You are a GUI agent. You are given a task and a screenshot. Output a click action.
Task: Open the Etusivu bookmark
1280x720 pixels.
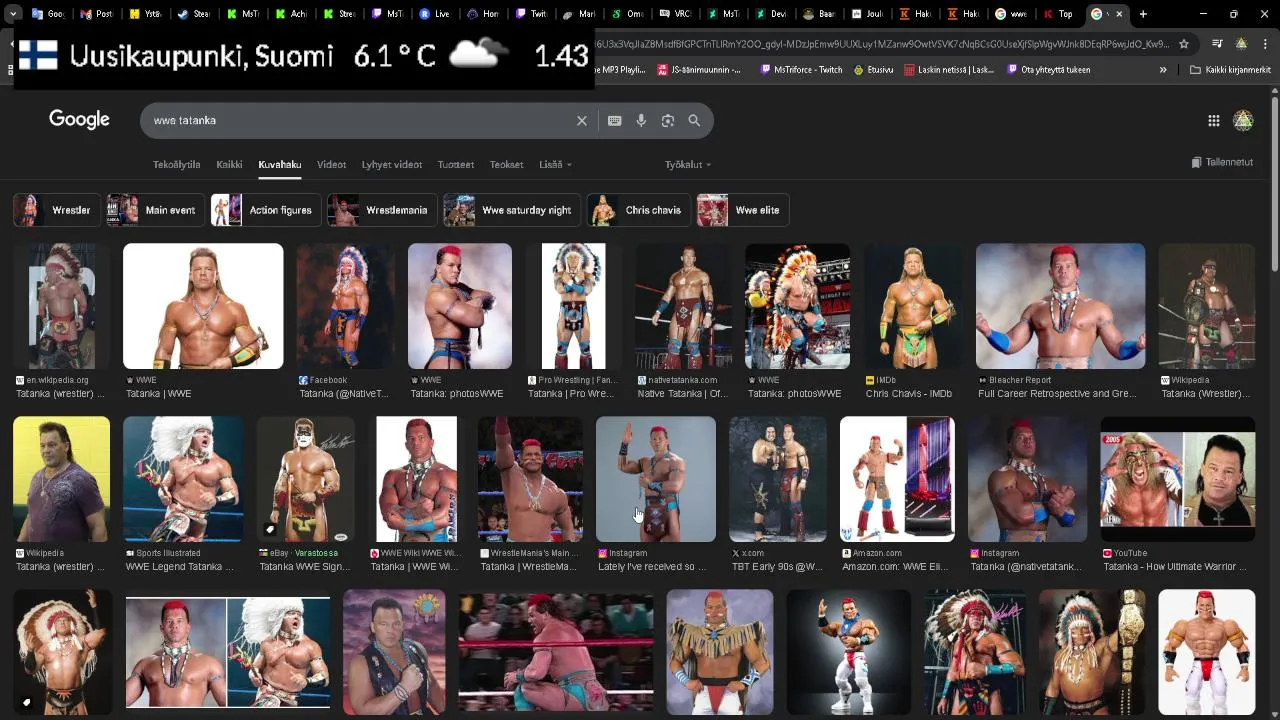point(874,70)
